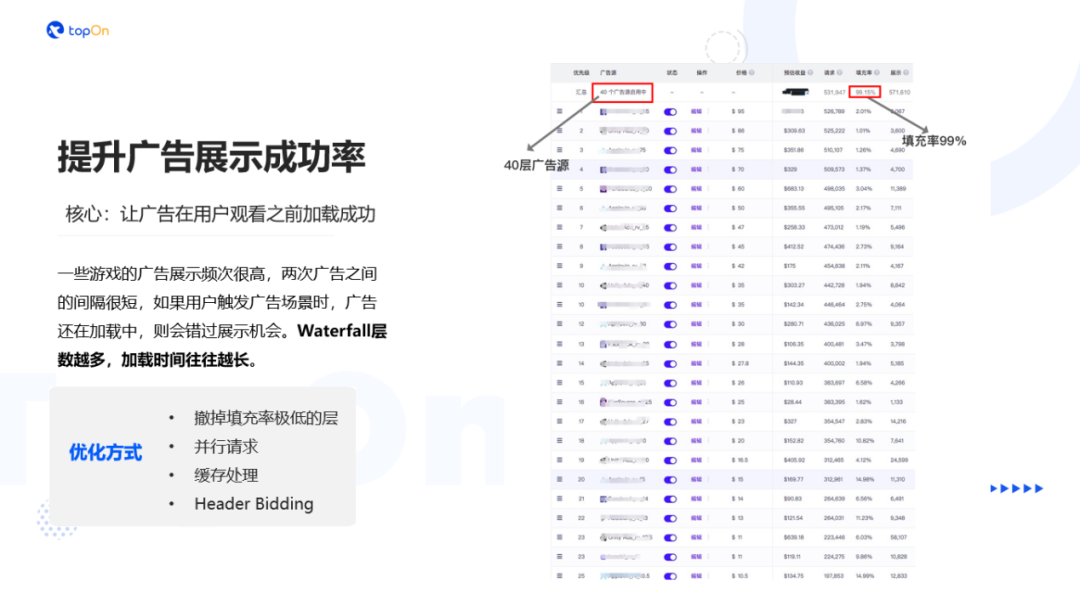
Task: Click the 571,610 total impressions value
Action: [900, 92]
